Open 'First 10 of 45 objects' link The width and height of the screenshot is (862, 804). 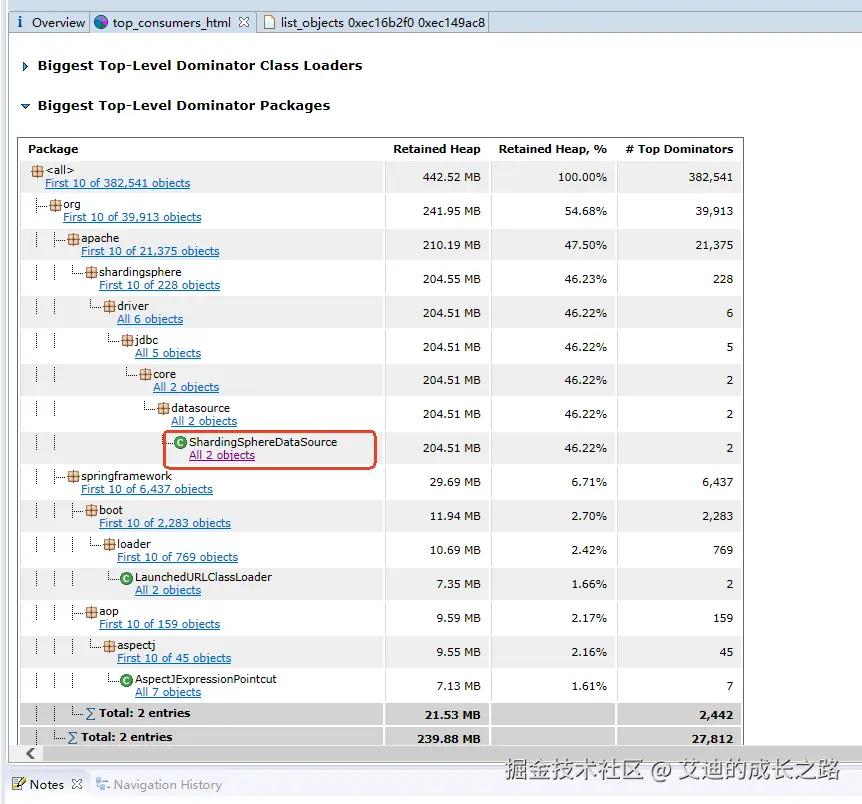click(174, 659)
